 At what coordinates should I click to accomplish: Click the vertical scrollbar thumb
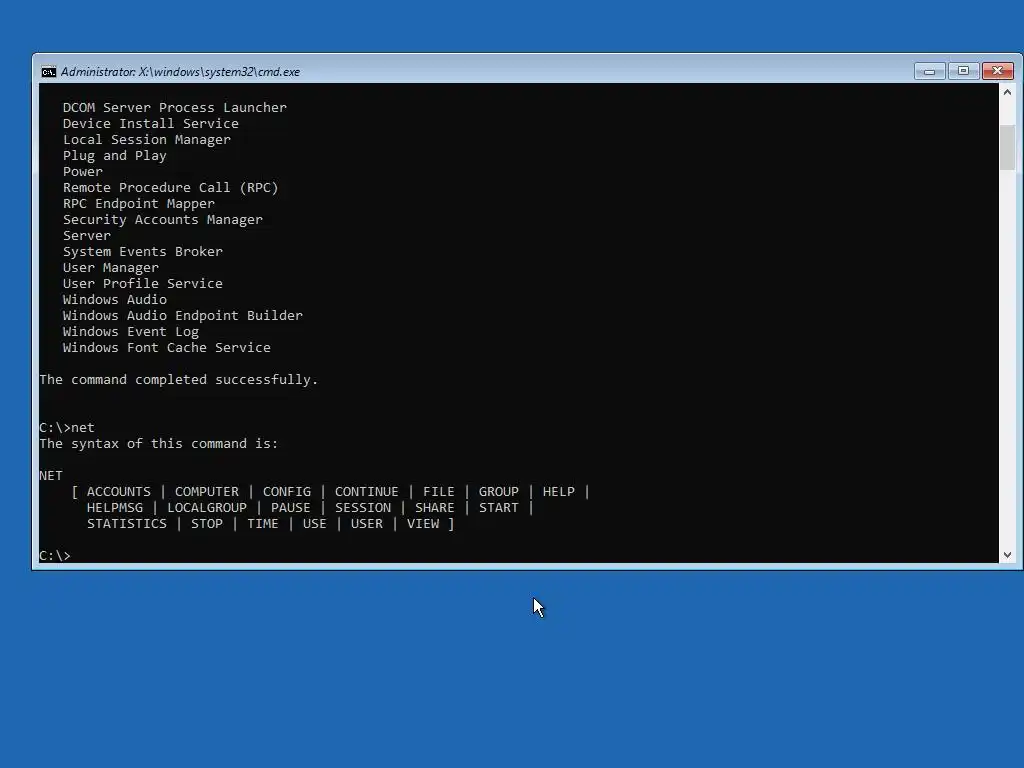(x=1007, y=147)
